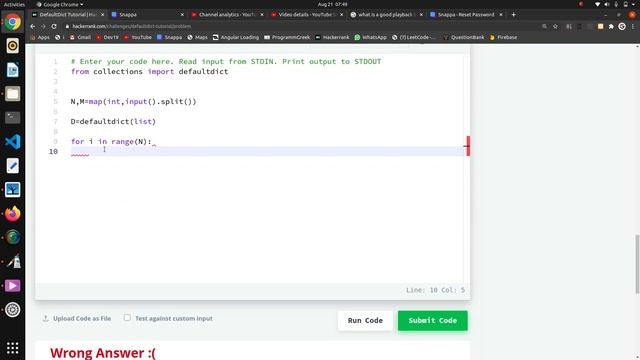Image resolution: width=640 pixels, height=360 pixels.
Task: Launch Google Chrome from the dock
Action: (13, 22)
